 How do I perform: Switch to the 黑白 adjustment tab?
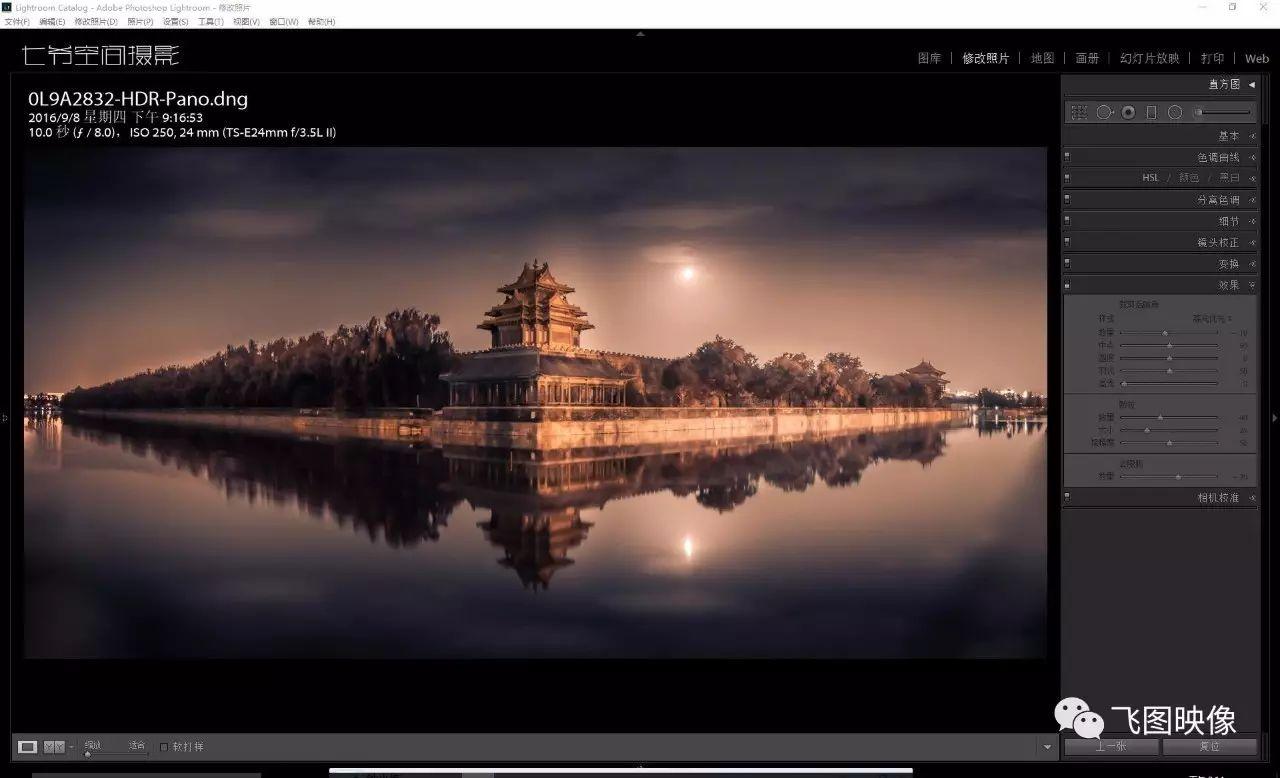click(1230, 177)
